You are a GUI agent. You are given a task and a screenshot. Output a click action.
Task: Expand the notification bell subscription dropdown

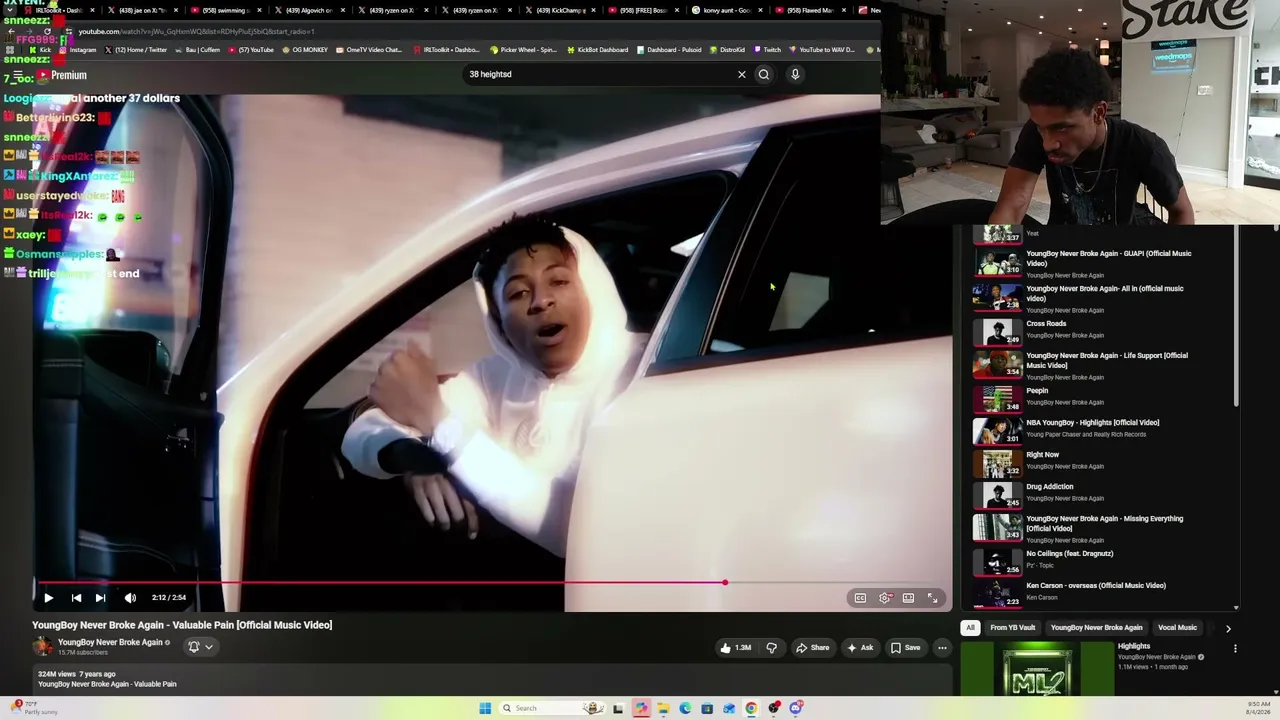tap(201, 647)
